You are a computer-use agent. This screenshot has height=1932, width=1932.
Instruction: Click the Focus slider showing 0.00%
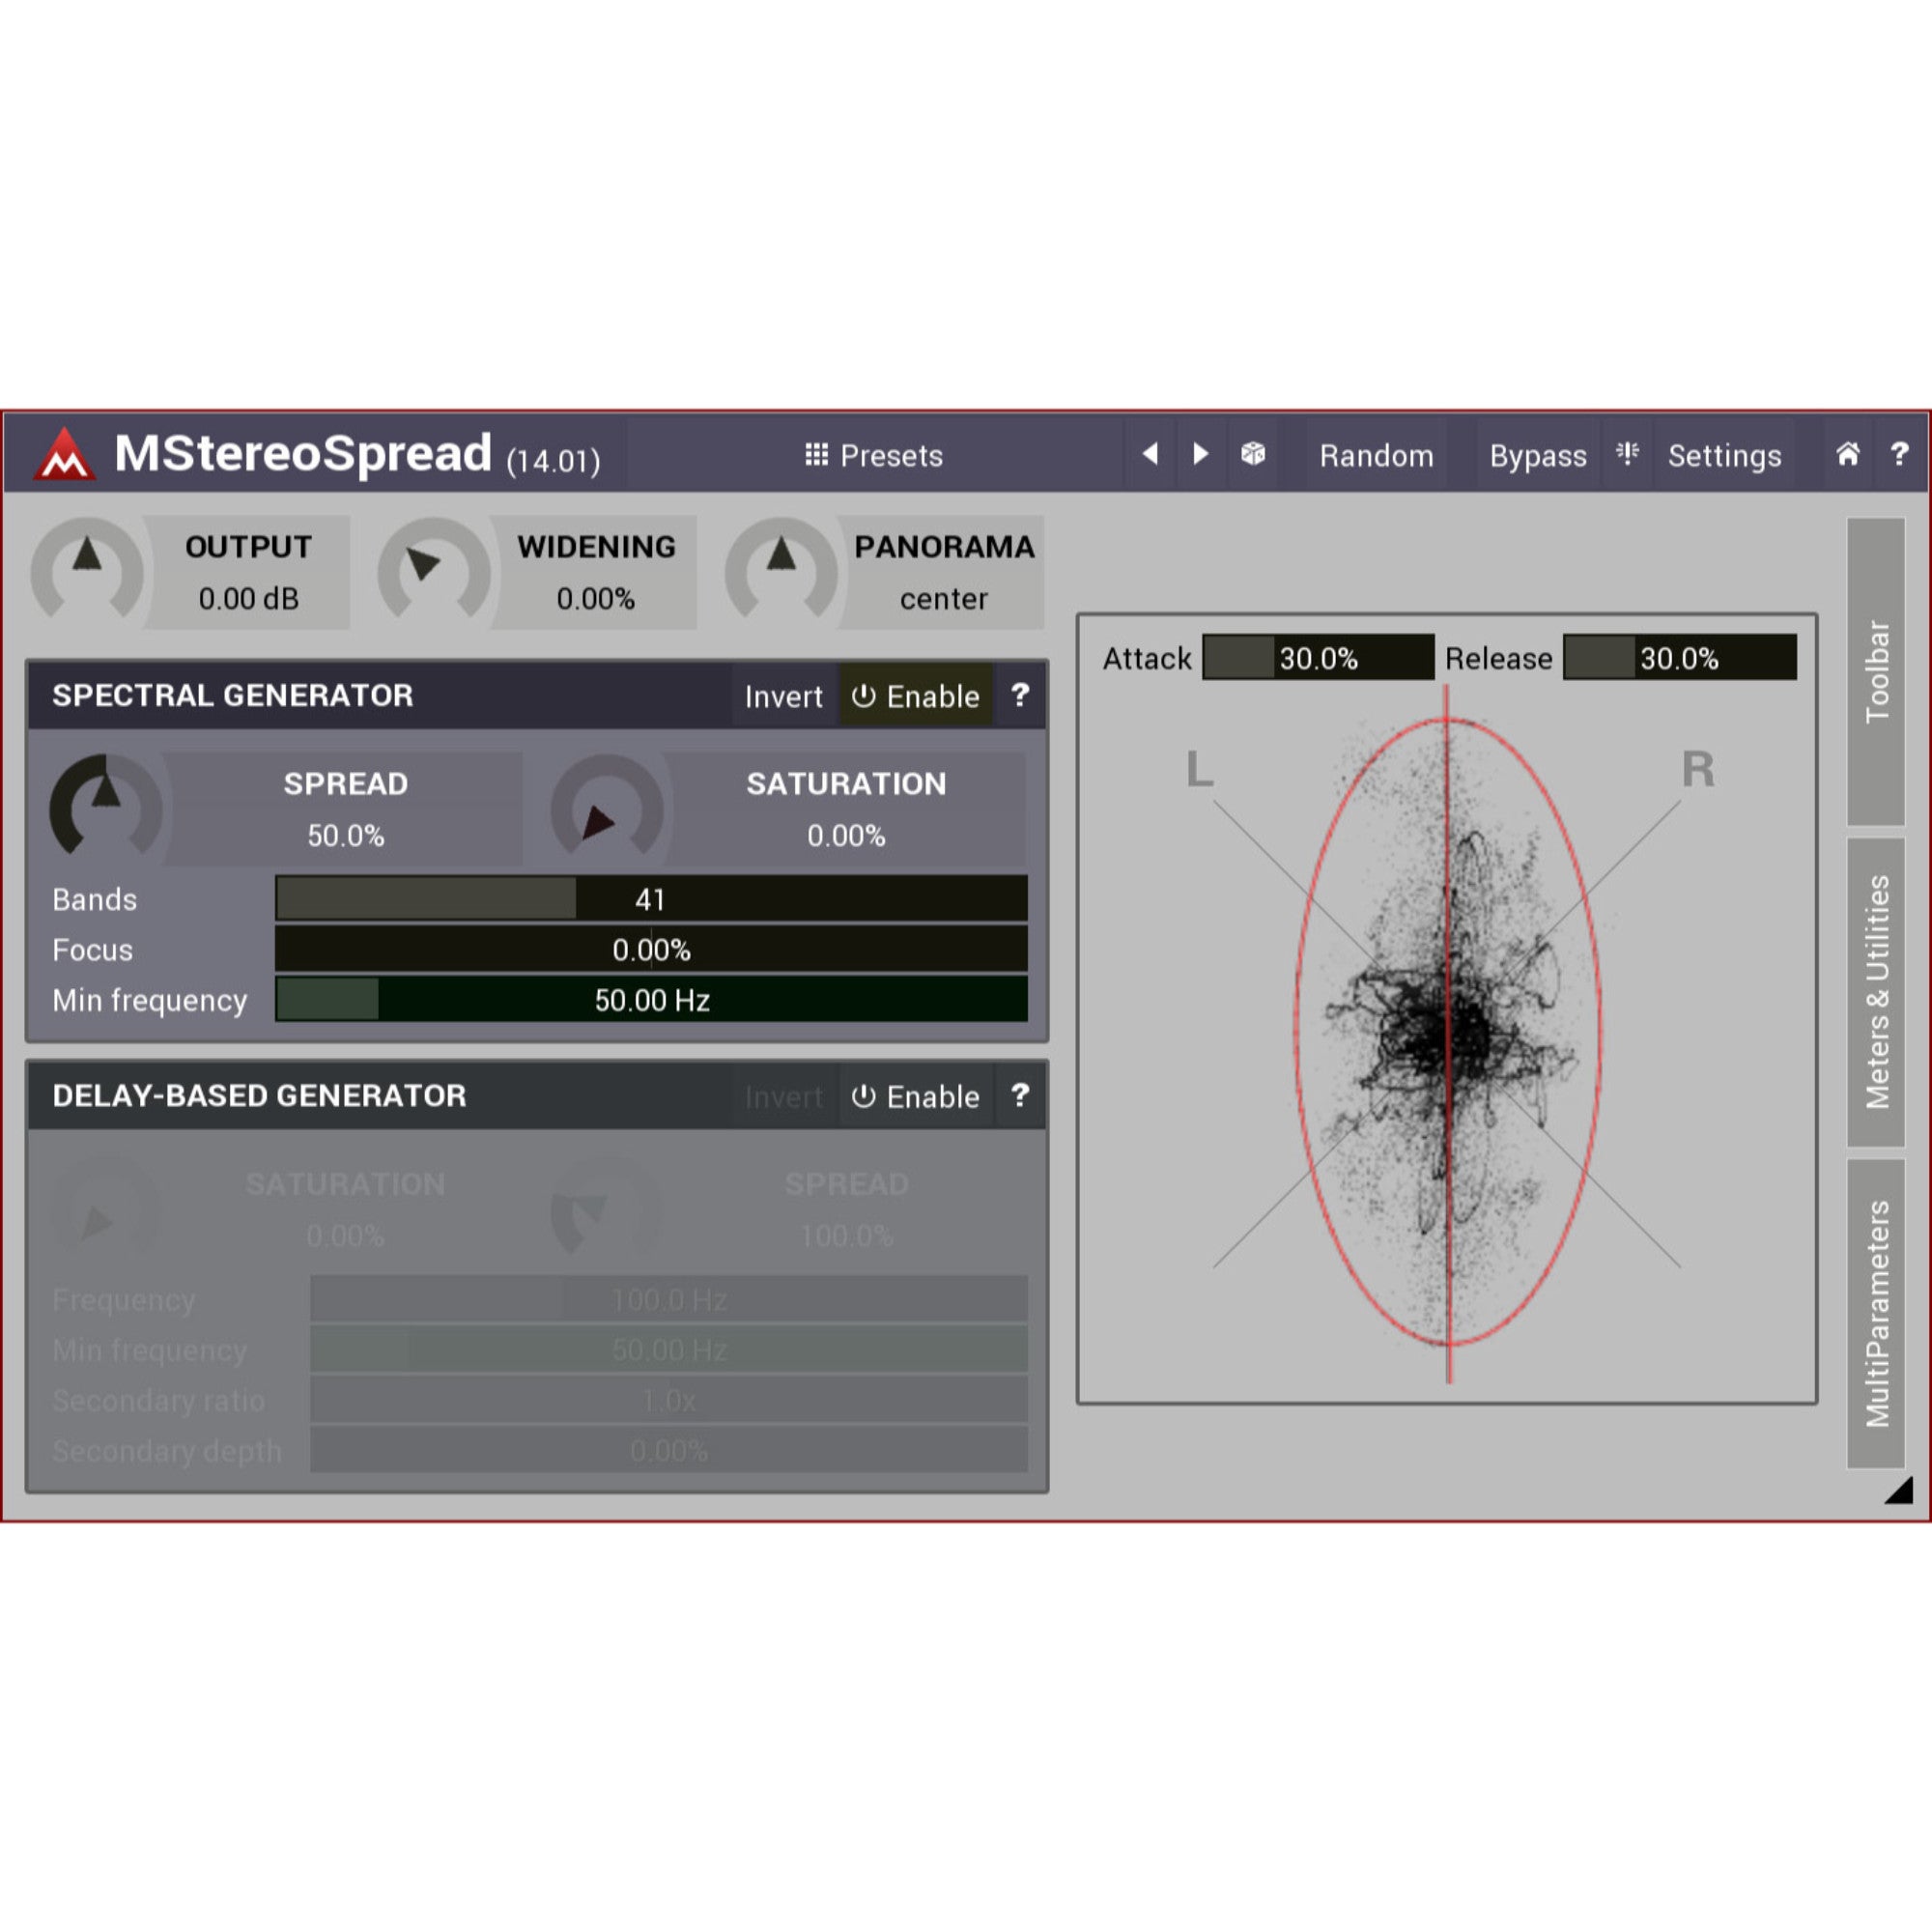pyautogui.click(x=651, y=949)
